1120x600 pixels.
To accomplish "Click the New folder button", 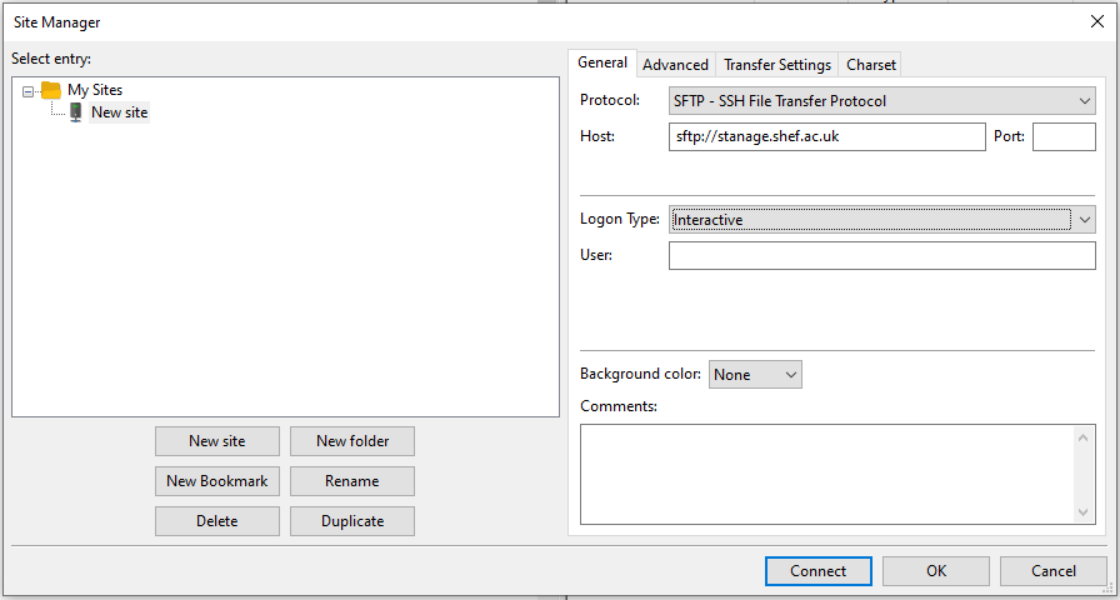I will (x=352, y=441).
